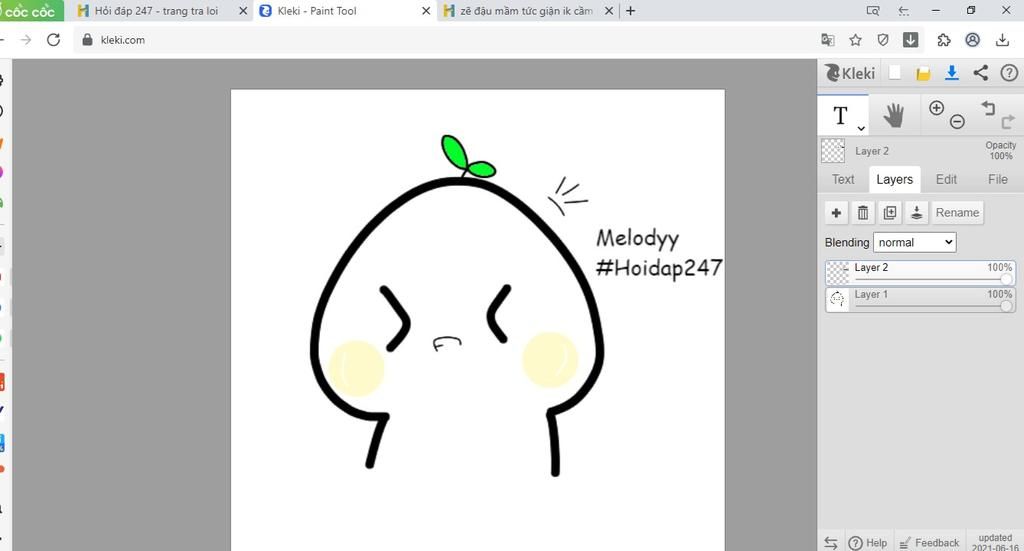The width and height of the screenshot is (1024, 551).
Task: Adjust Layer 1 opacity slider handle
Action: coord(1006,306)
